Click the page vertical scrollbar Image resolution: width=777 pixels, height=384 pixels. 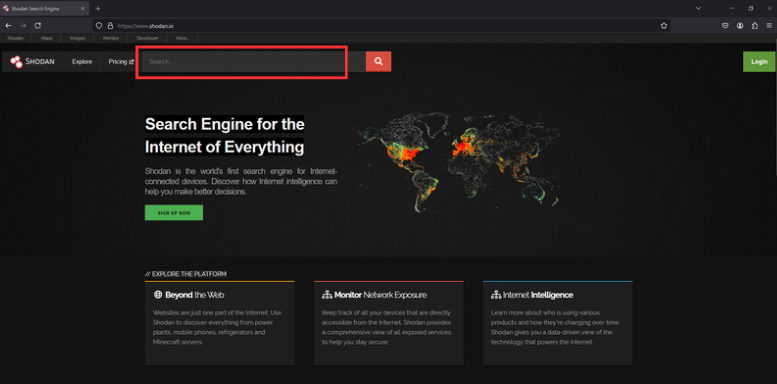[x=775, y=109]
